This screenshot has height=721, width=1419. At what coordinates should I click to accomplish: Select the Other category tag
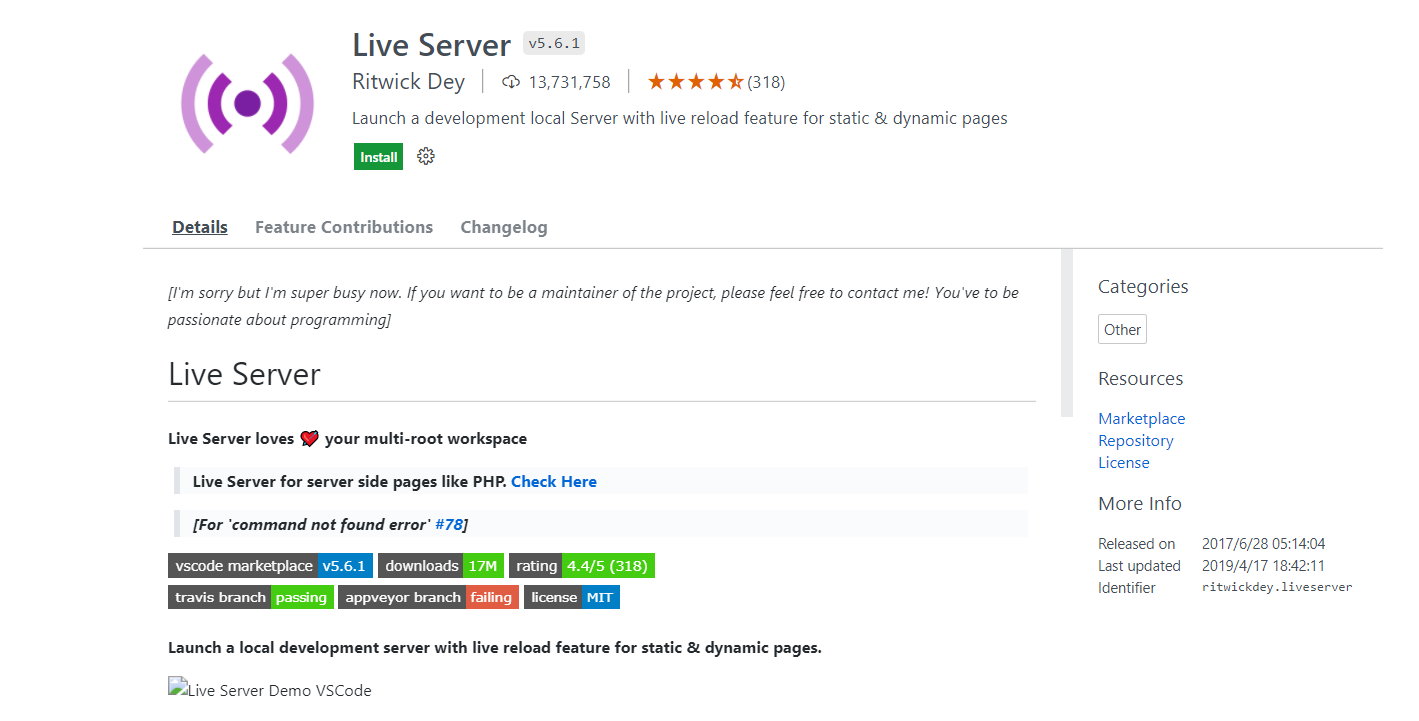(x=1122, y=330)
